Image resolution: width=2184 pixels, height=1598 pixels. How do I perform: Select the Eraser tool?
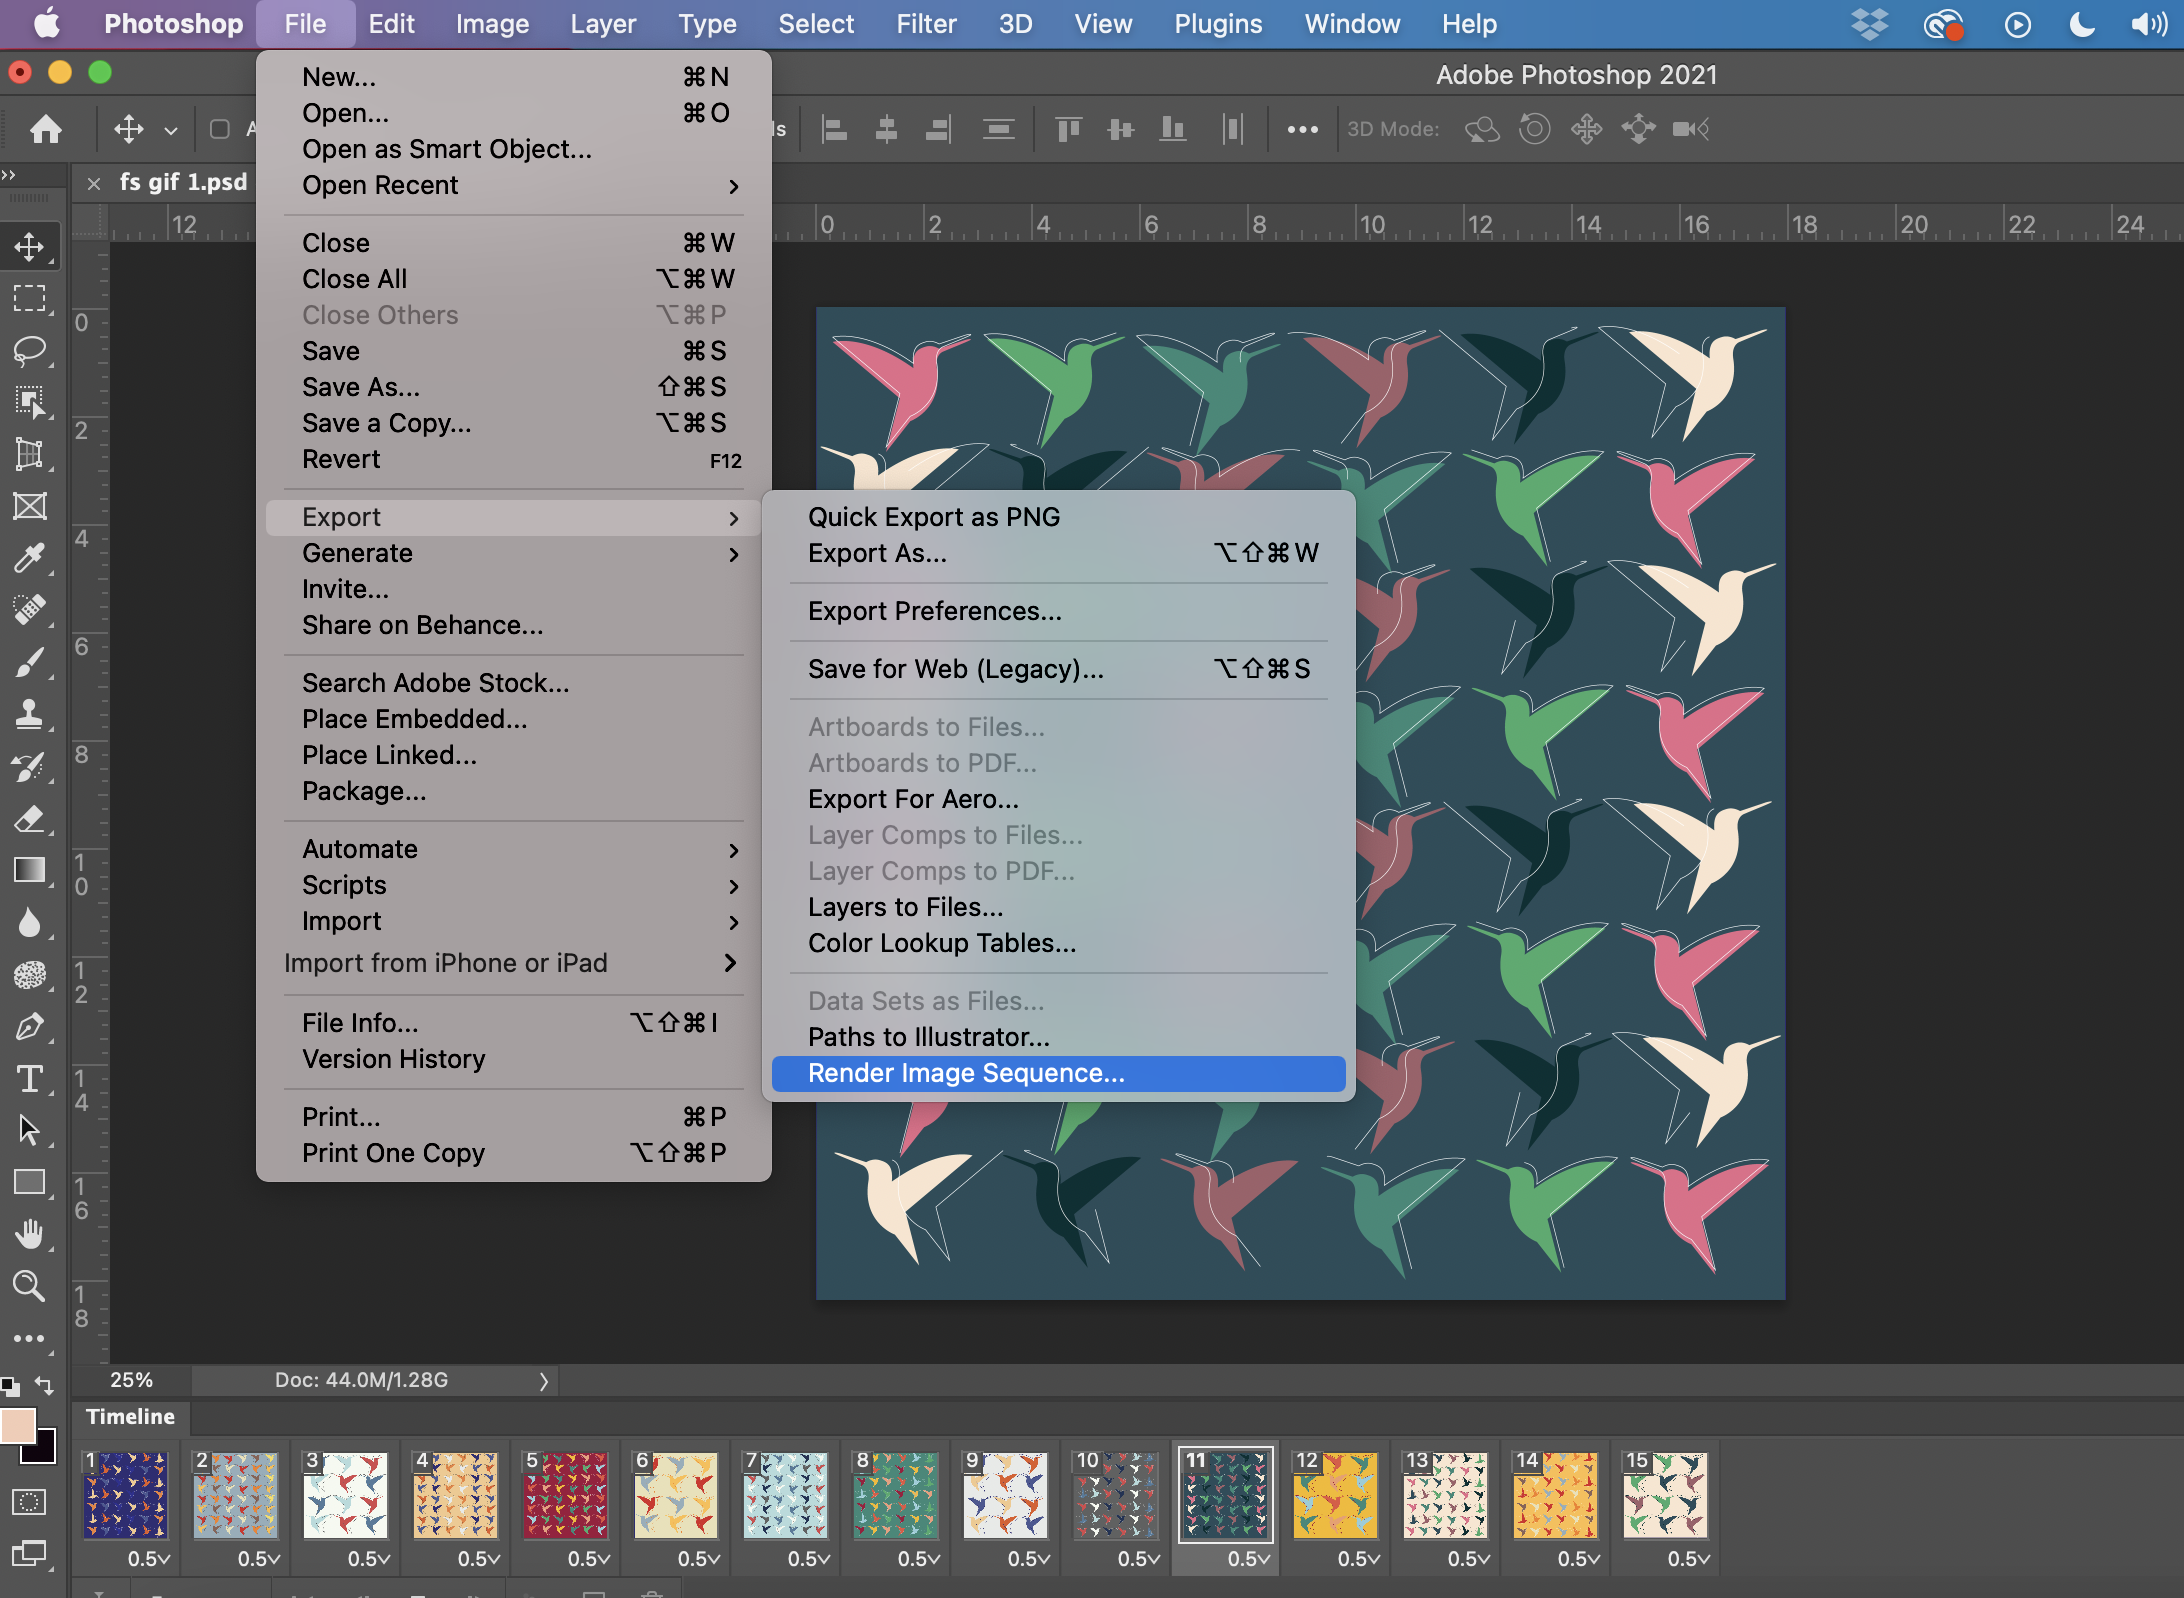pyautogui.click(x=29, y=819)
